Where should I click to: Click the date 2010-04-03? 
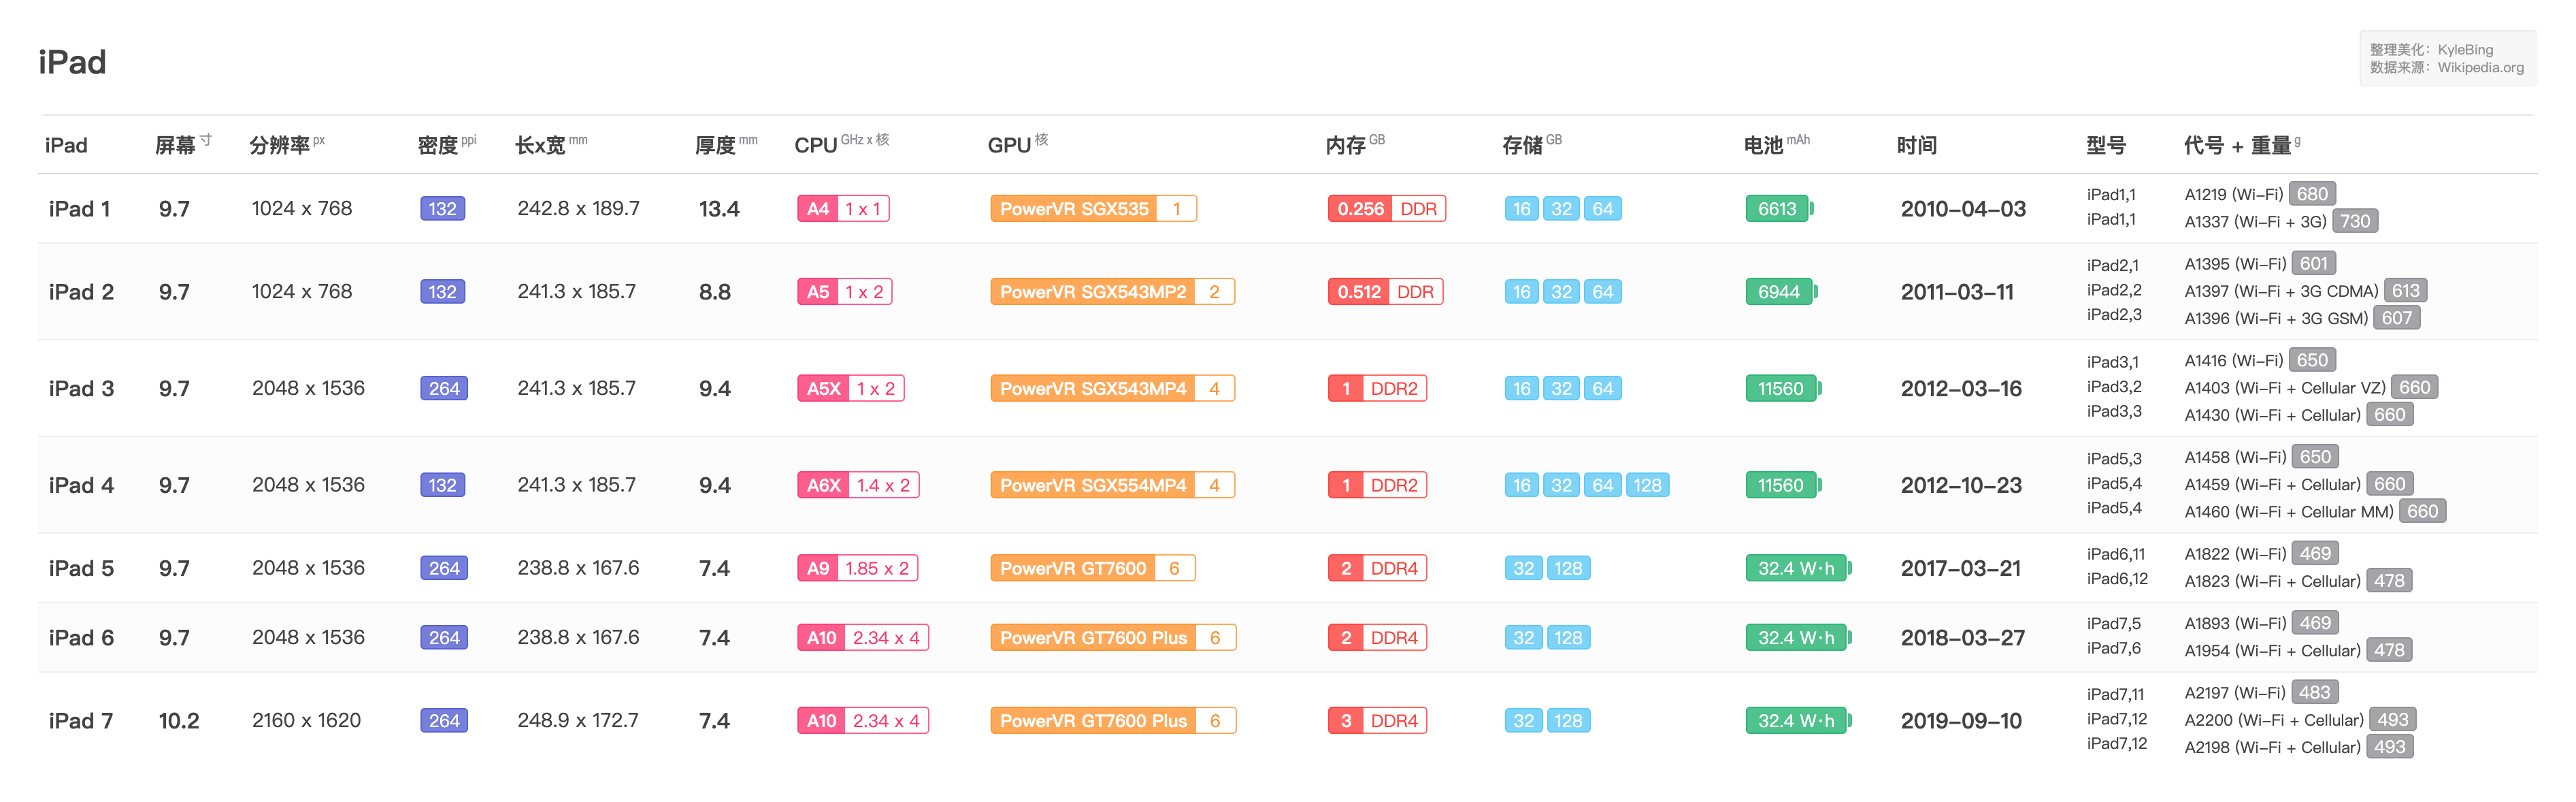(x=1963, y=209)
